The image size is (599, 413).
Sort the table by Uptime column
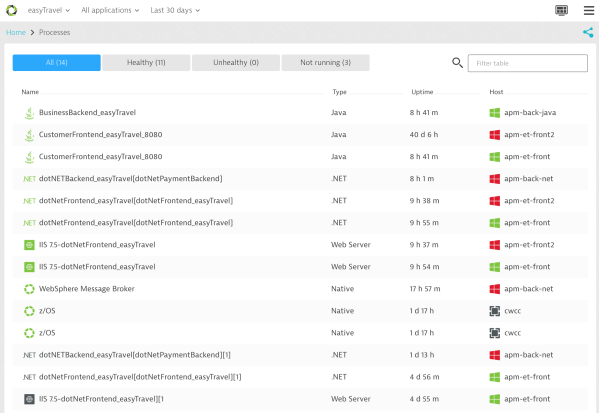(x=422, y=92)
